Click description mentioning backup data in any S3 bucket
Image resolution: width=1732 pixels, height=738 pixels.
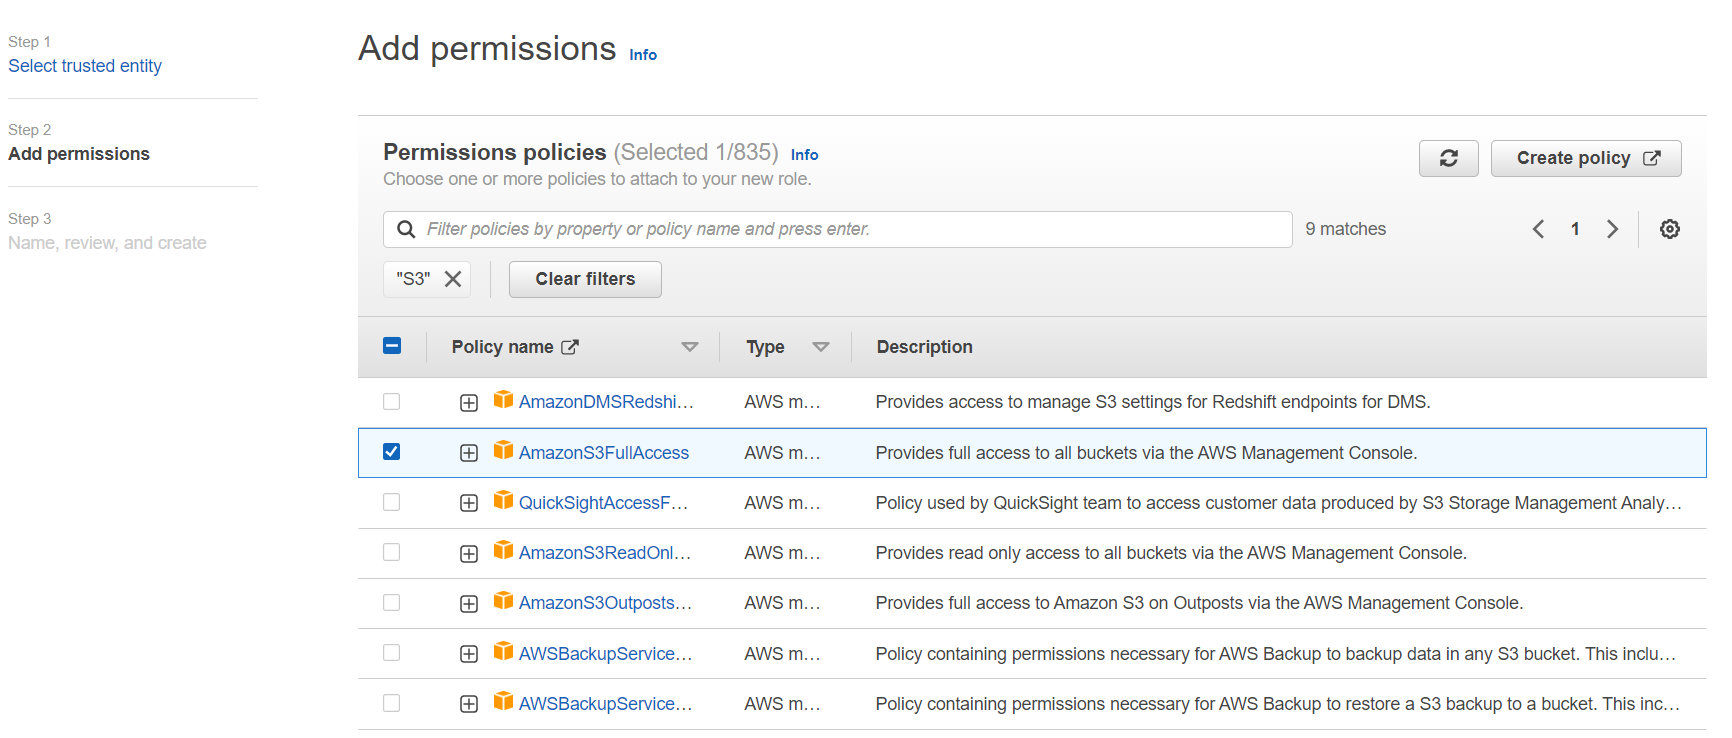pos(1276,654)
